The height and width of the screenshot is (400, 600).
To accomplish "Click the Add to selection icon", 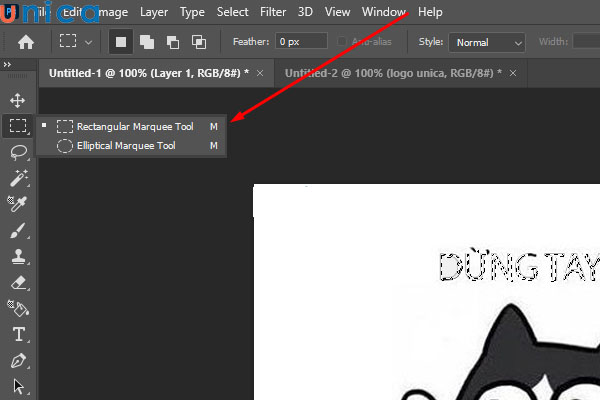I will [x=147, y=42].
